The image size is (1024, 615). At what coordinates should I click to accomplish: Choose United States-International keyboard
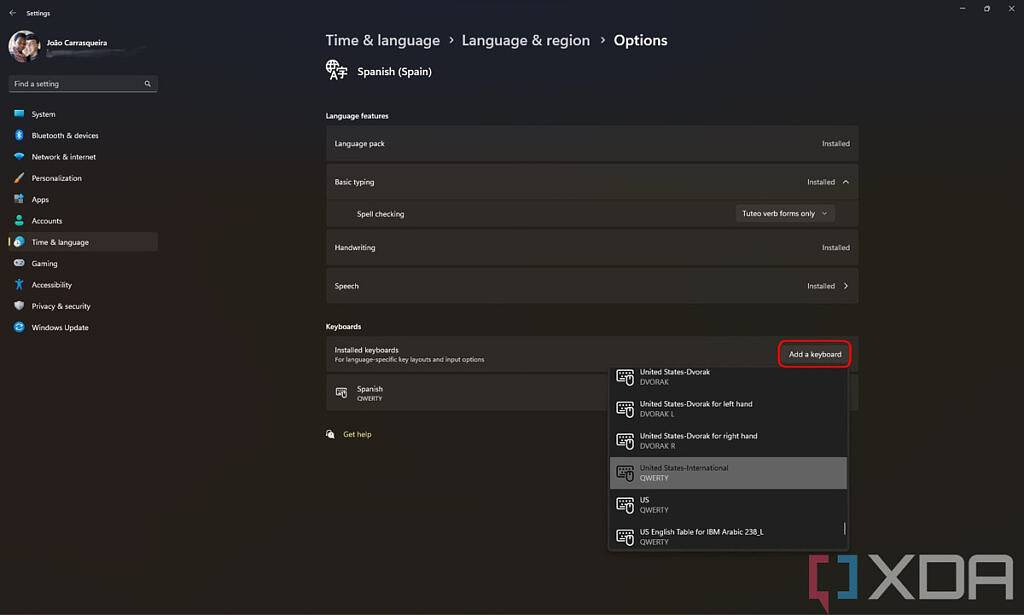point(728,473)
